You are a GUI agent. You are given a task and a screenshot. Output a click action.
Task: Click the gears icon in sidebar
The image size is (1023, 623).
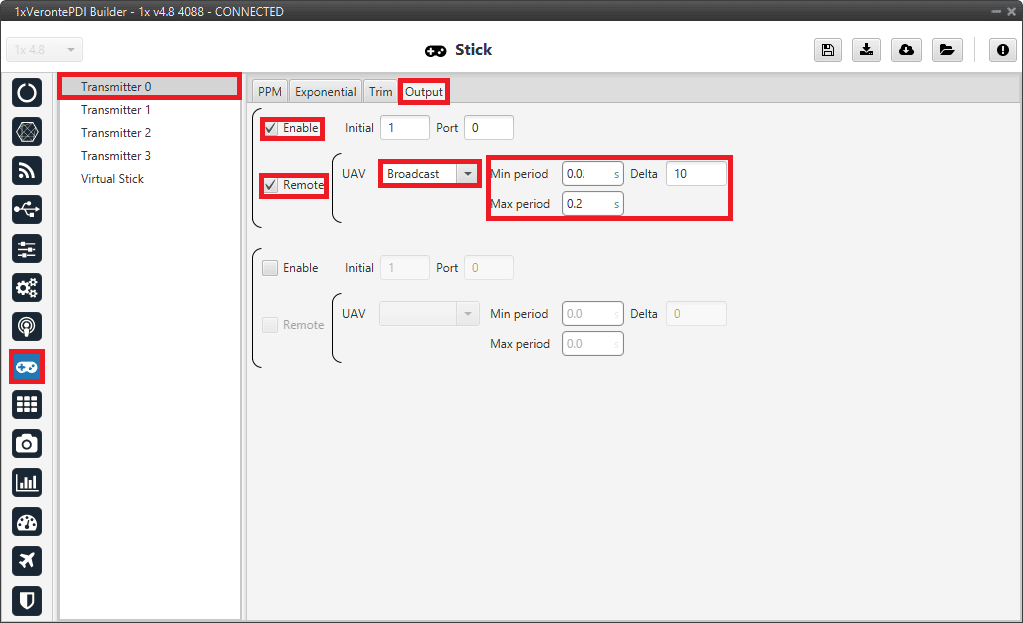(27, 288)
